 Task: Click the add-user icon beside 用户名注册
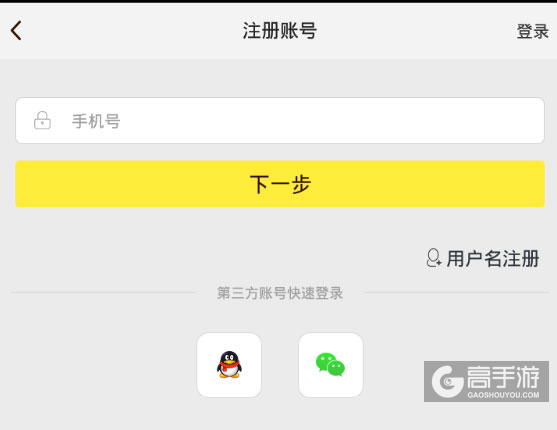click(434, 258)
